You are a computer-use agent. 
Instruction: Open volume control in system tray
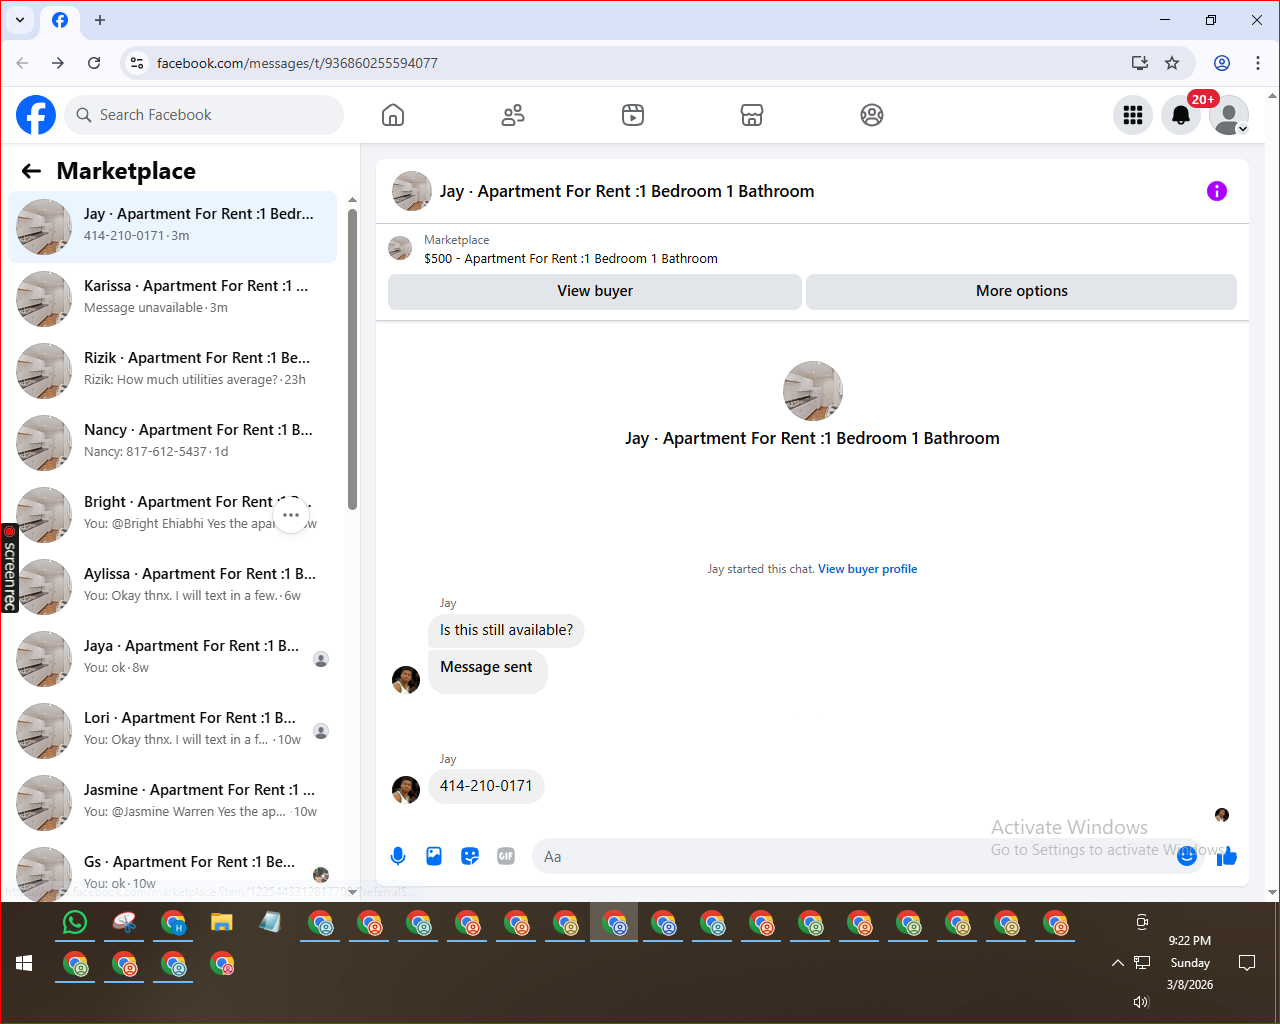click(x=1141, y=1001)
